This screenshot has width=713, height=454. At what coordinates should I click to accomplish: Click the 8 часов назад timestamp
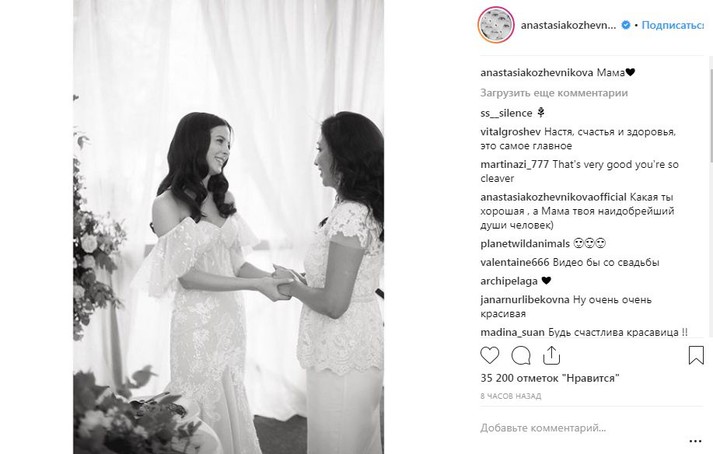511,396
